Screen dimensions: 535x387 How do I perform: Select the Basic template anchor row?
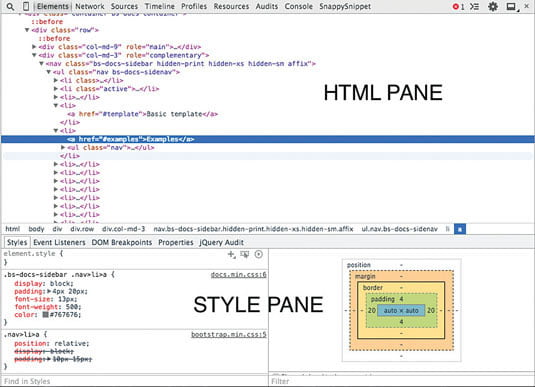click(142, 114)
